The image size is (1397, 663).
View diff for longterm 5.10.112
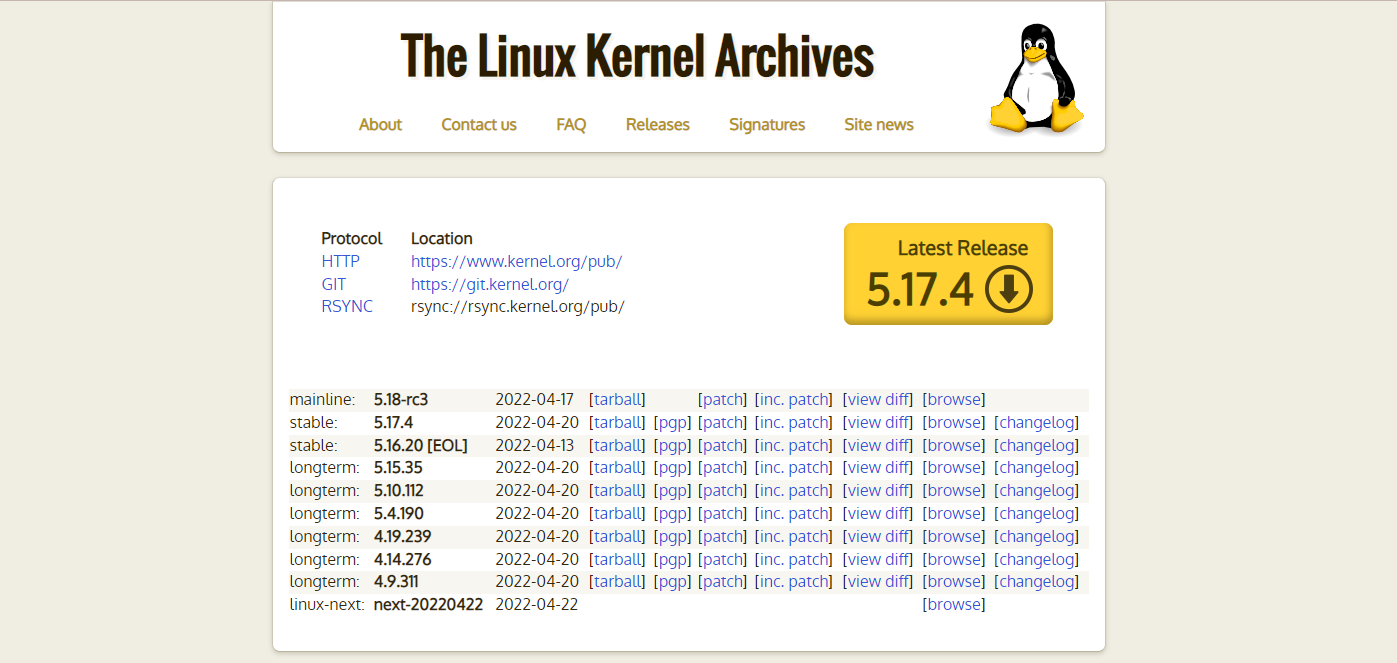tap(877, 490)
